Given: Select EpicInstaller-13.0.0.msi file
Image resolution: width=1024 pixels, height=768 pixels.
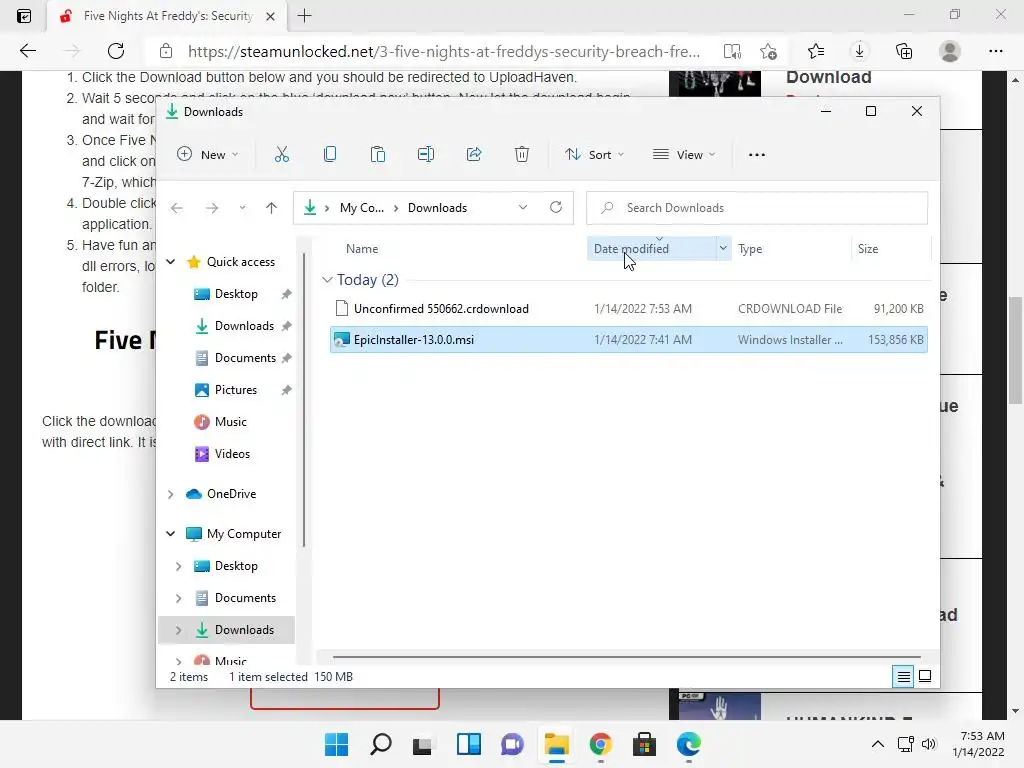Looking at the screenshot, I should click(629, 340).
